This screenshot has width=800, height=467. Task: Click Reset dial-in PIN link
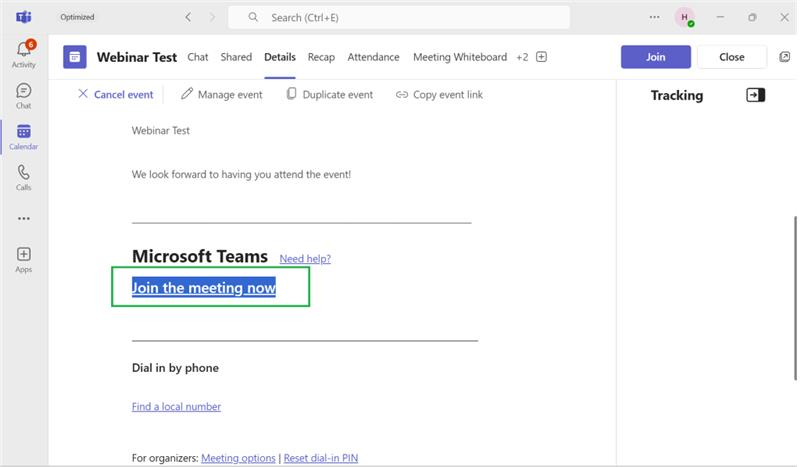click(321, 458)
